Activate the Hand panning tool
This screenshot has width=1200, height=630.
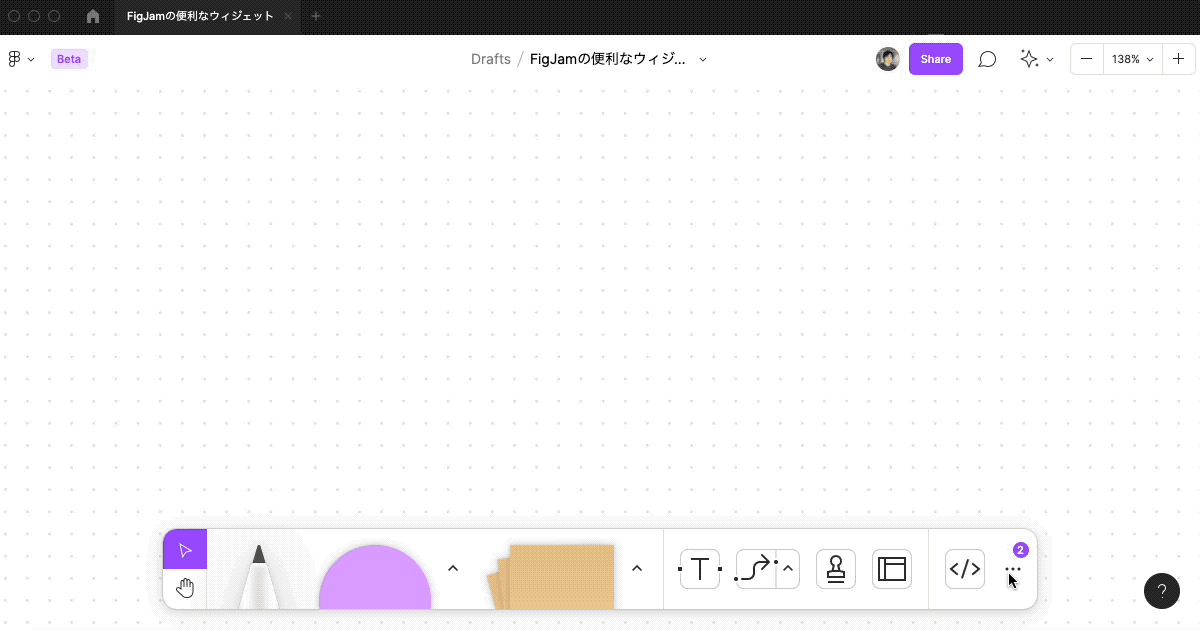[x=185, y=588]
